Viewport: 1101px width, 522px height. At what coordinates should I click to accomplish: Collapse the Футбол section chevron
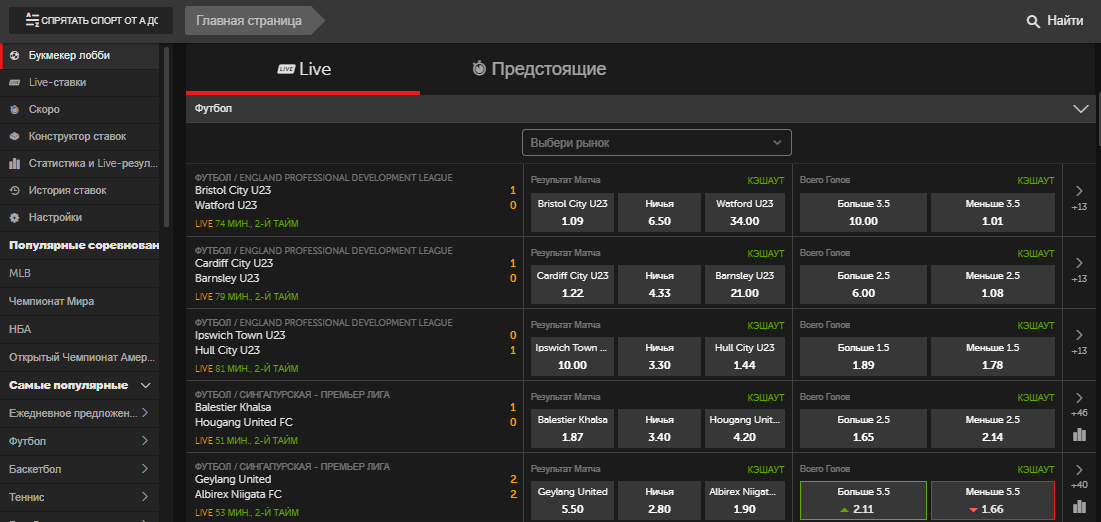point(1080,109)
